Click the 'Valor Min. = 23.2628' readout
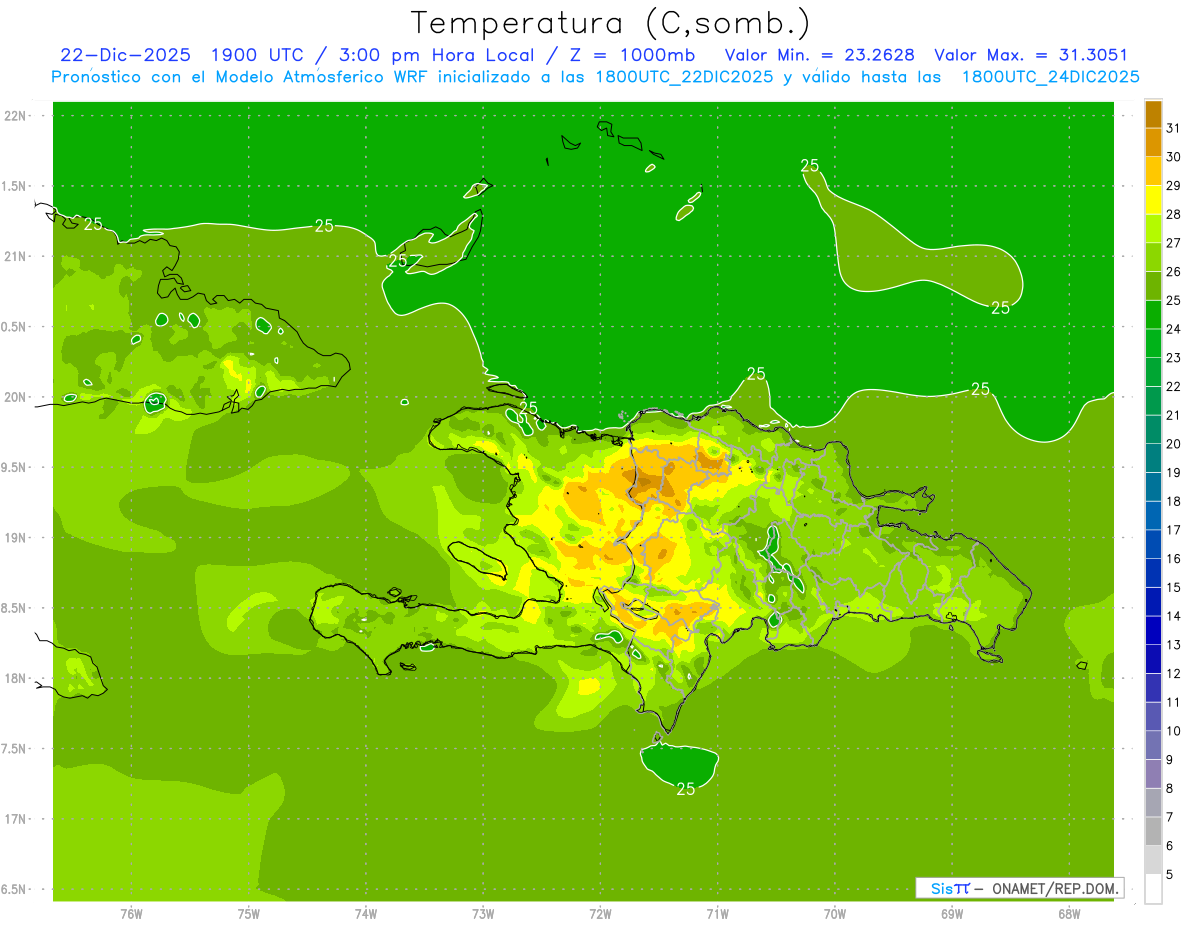Viewport: 1200px width, 927px height. 819,55
